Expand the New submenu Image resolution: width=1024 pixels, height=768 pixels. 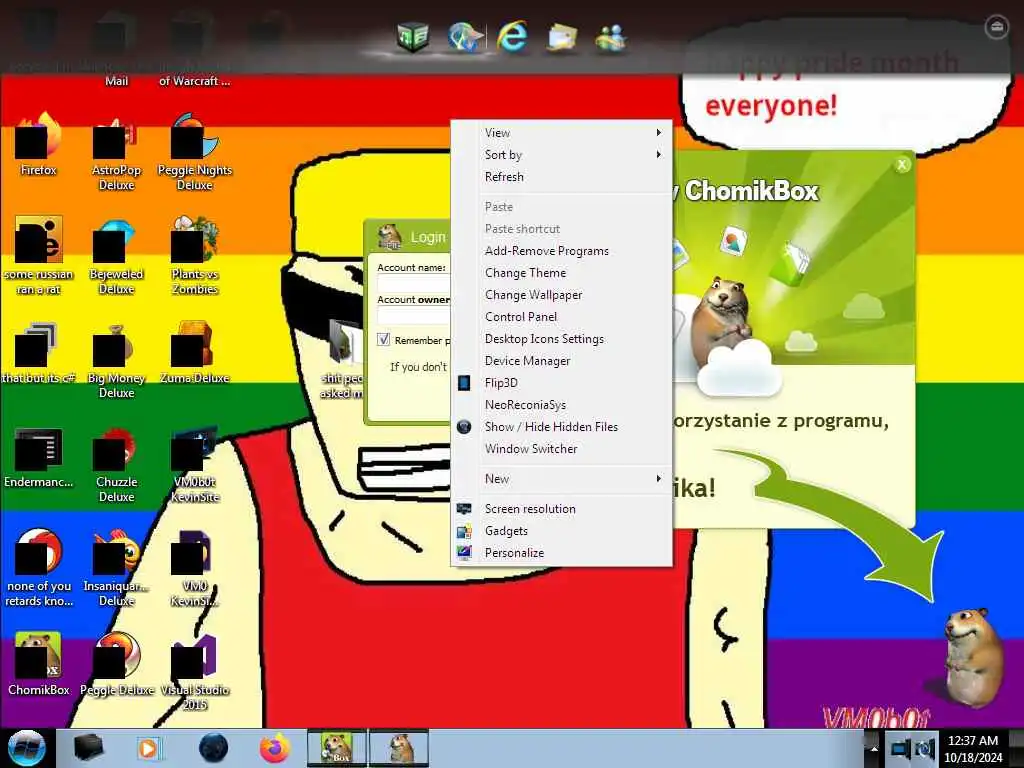click(562, 479)
